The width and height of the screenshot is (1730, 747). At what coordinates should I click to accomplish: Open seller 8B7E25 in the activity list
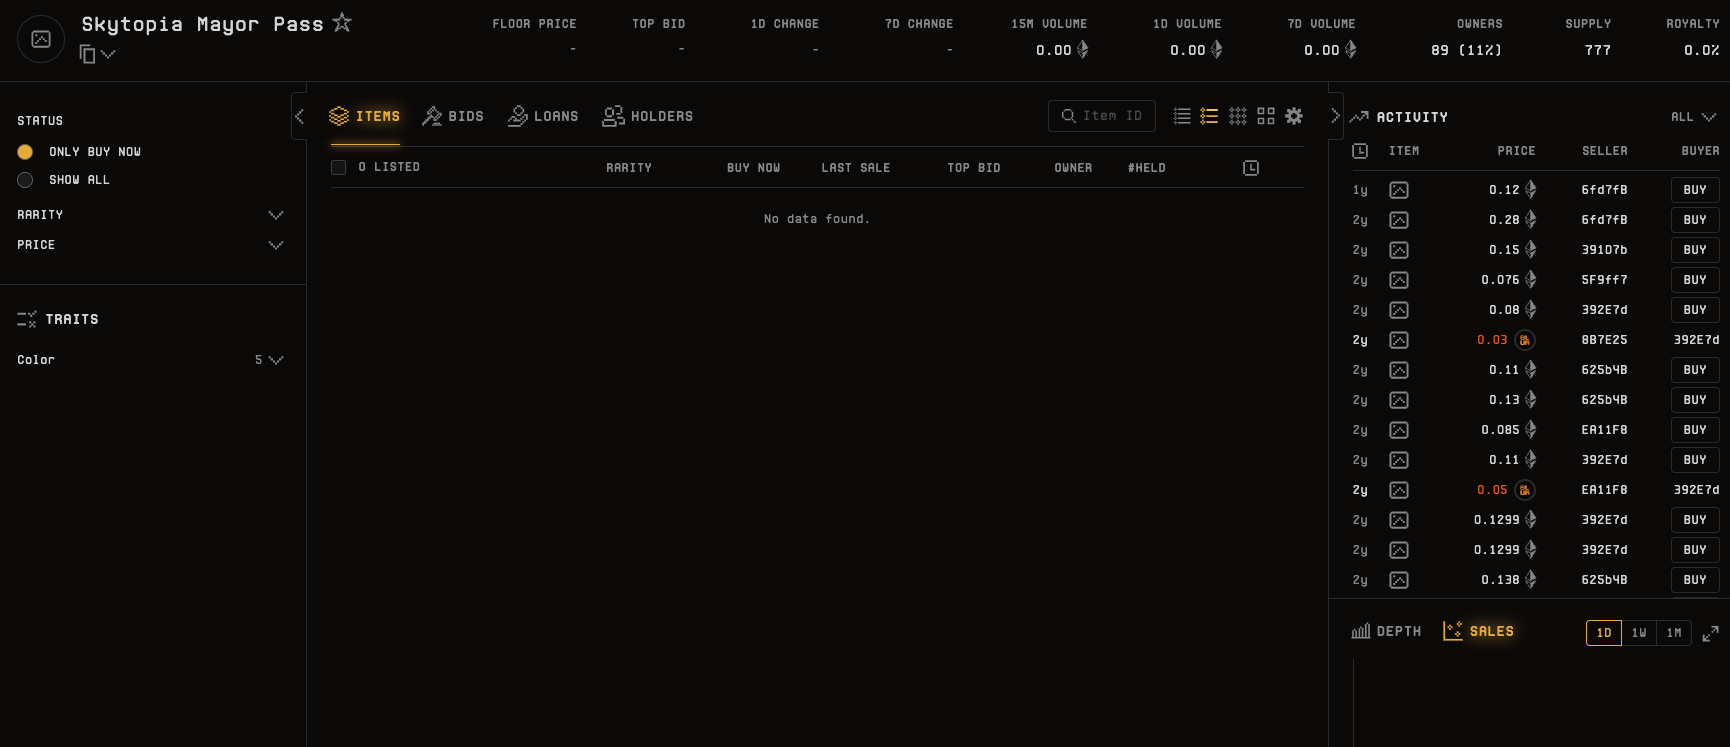[1605, 340]
